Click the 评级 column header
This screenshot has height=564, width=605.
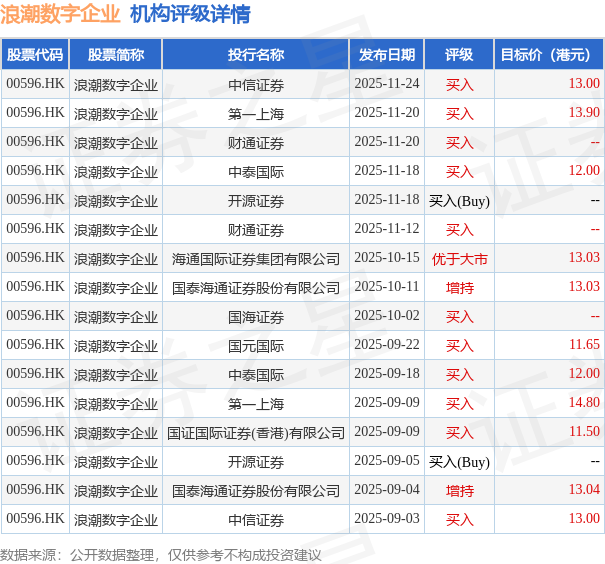tap(459, 55)
